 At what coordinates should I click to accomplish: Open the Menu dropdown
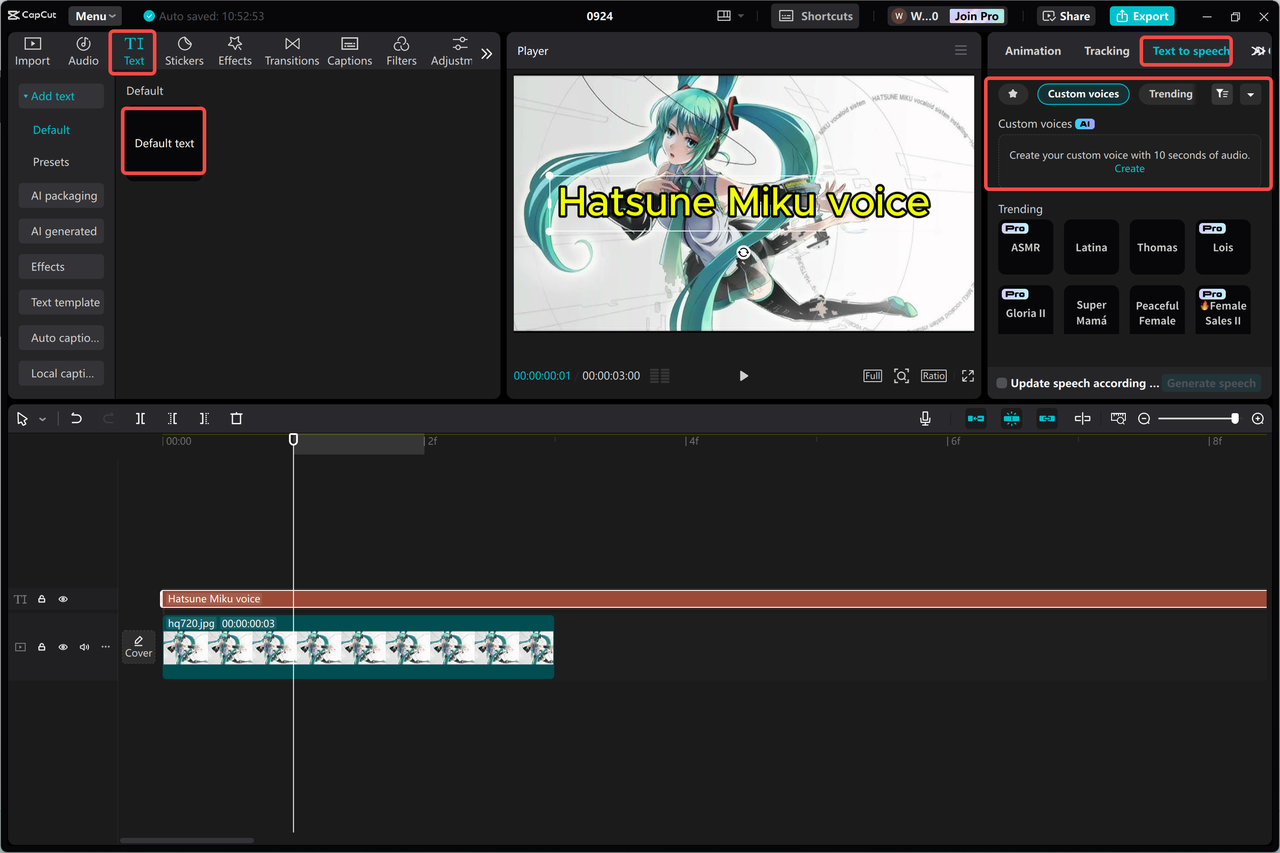coord(94,15)
